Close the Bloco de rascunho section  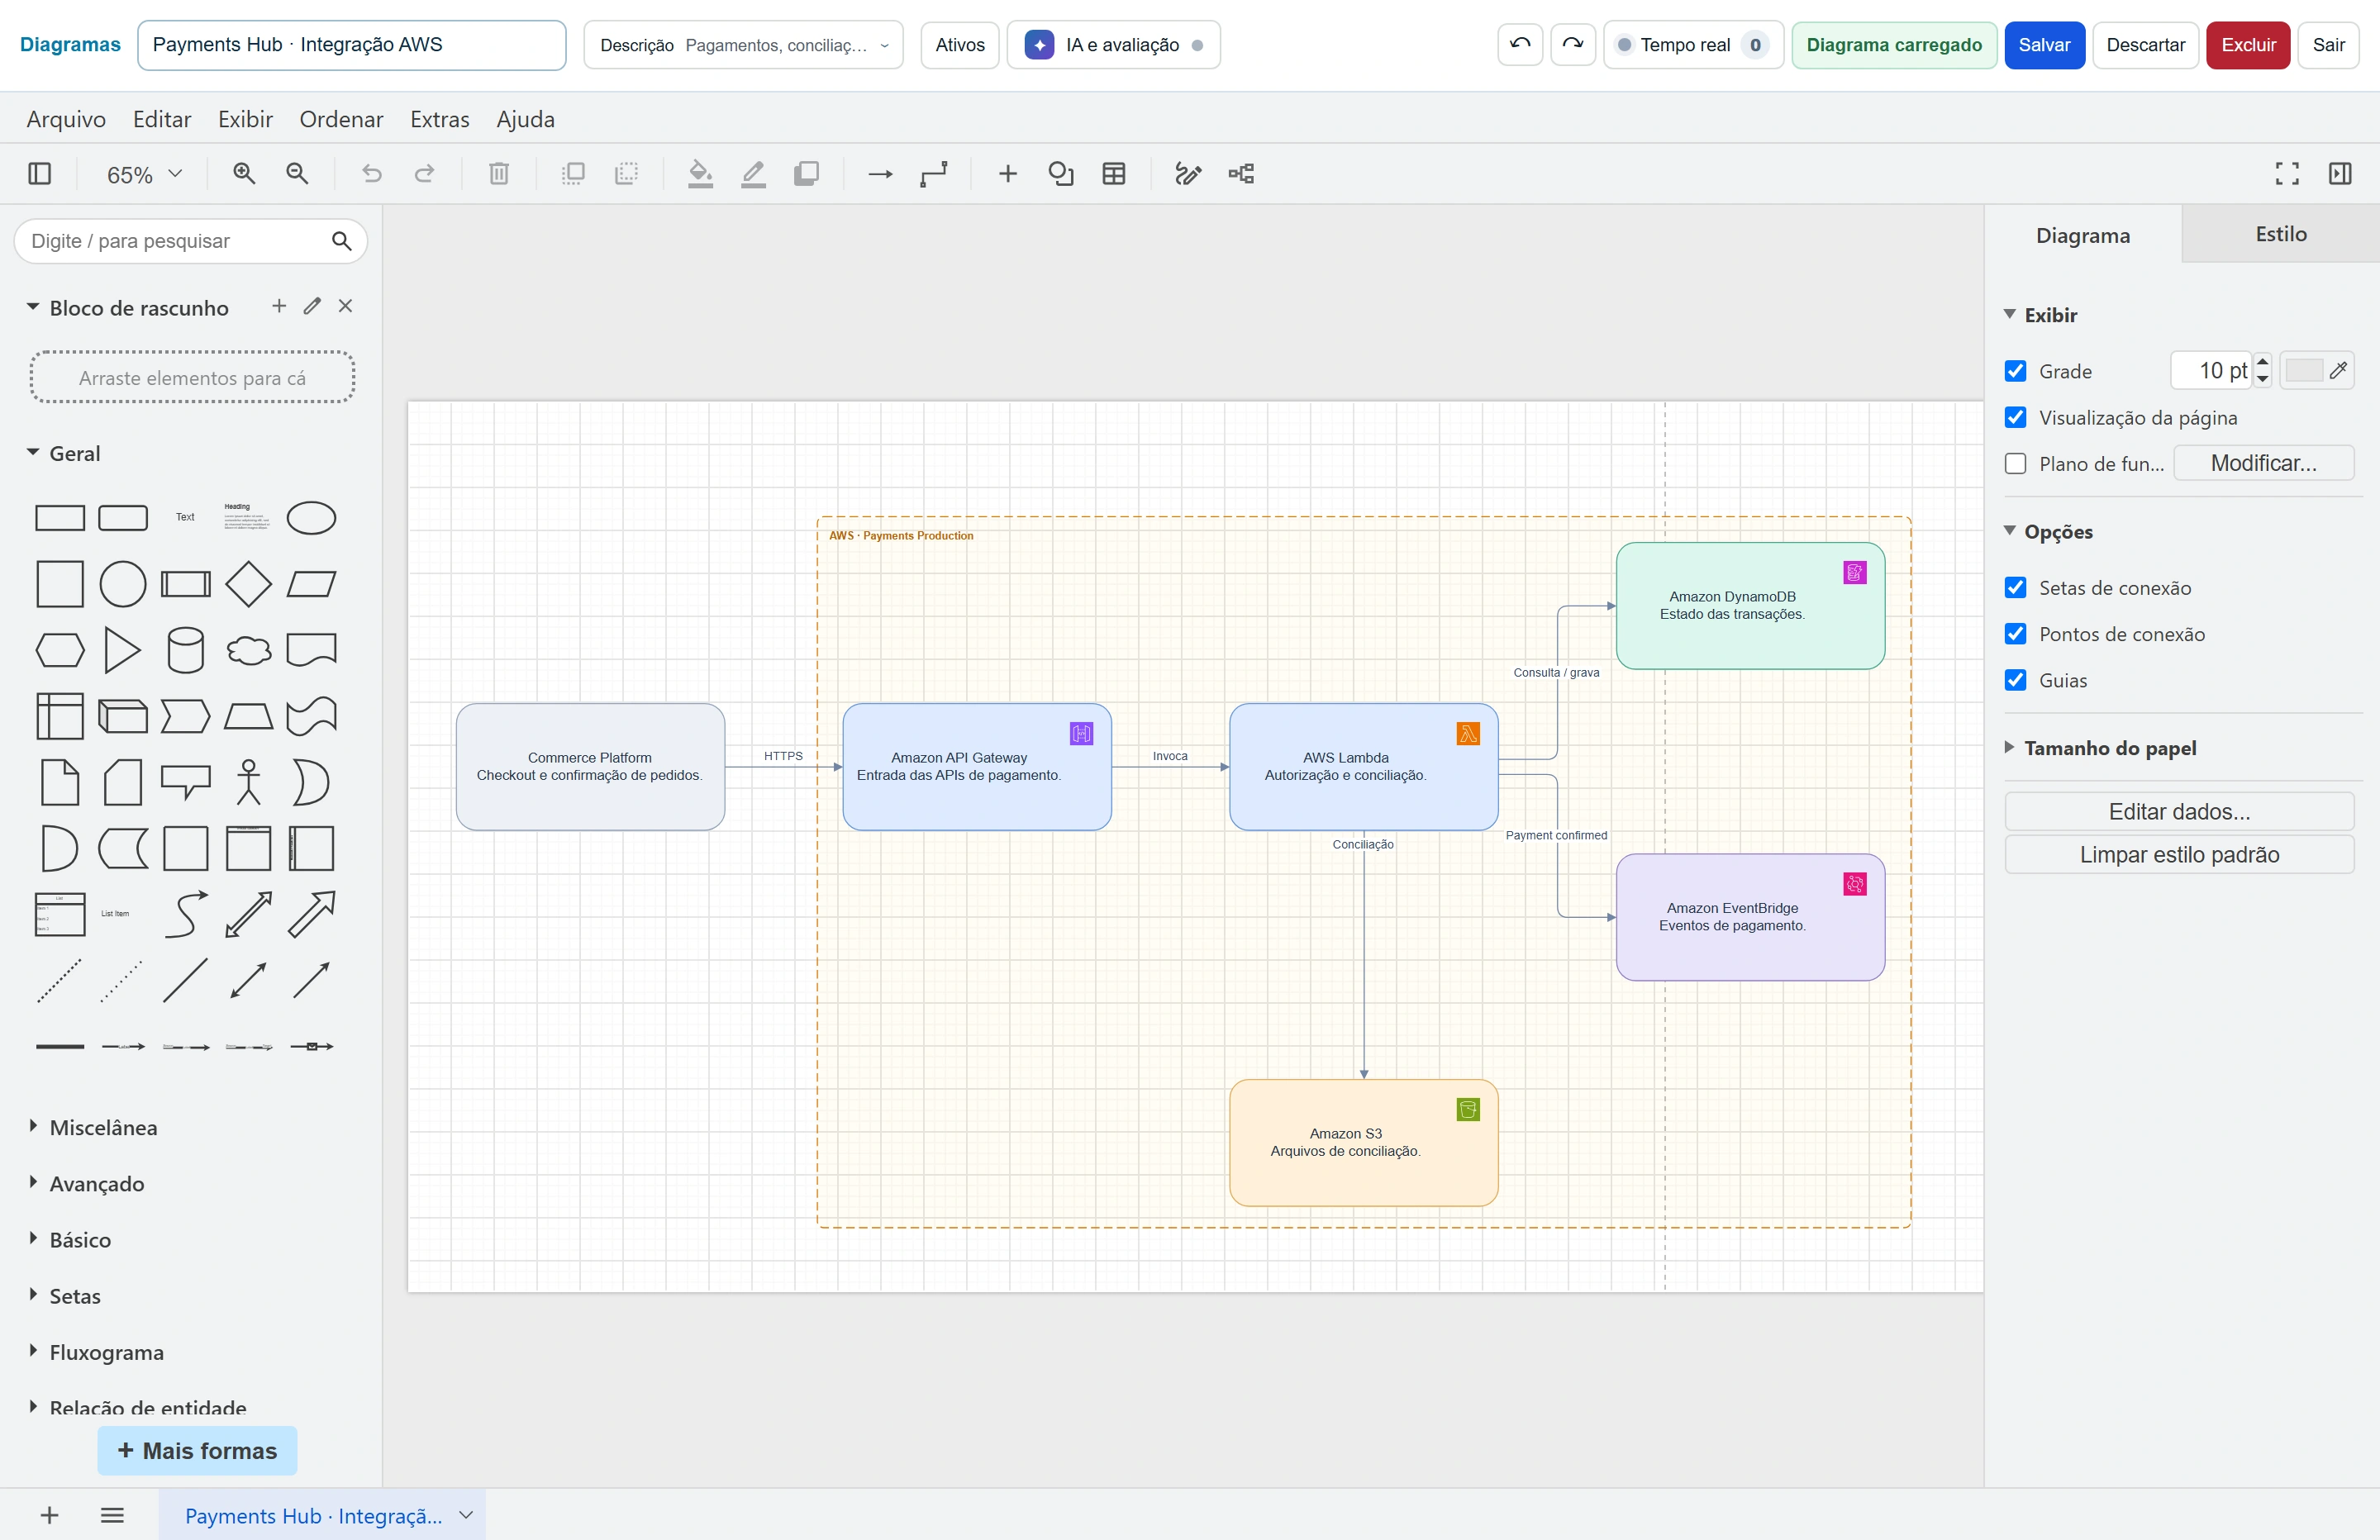tap(345, 306)
